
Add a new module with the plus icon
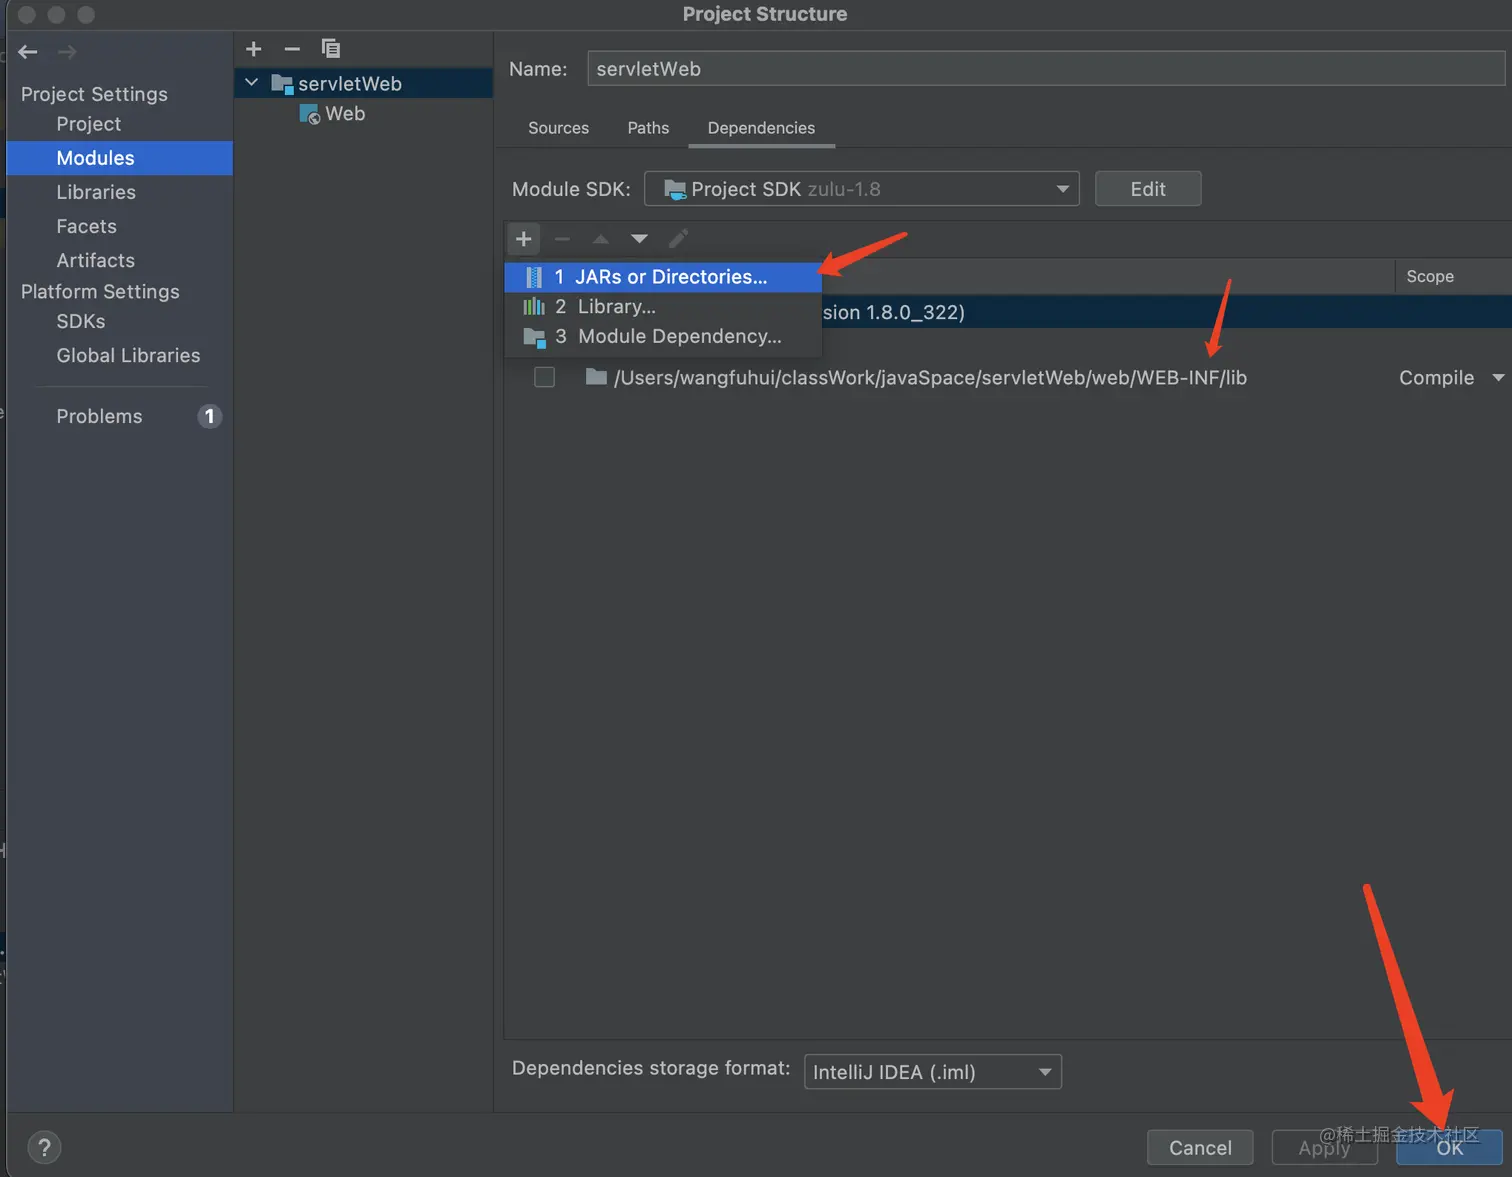point(254,49)
